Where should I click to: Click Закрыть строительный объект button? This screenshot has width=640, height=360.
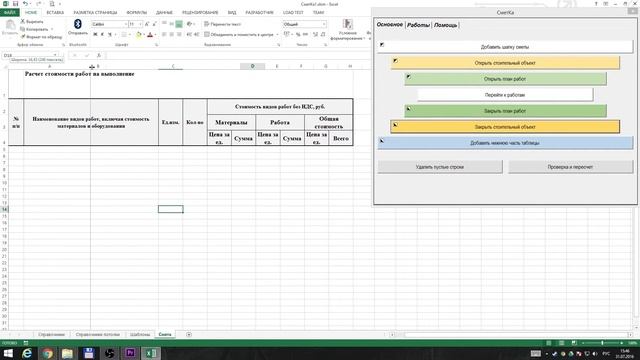505,127
